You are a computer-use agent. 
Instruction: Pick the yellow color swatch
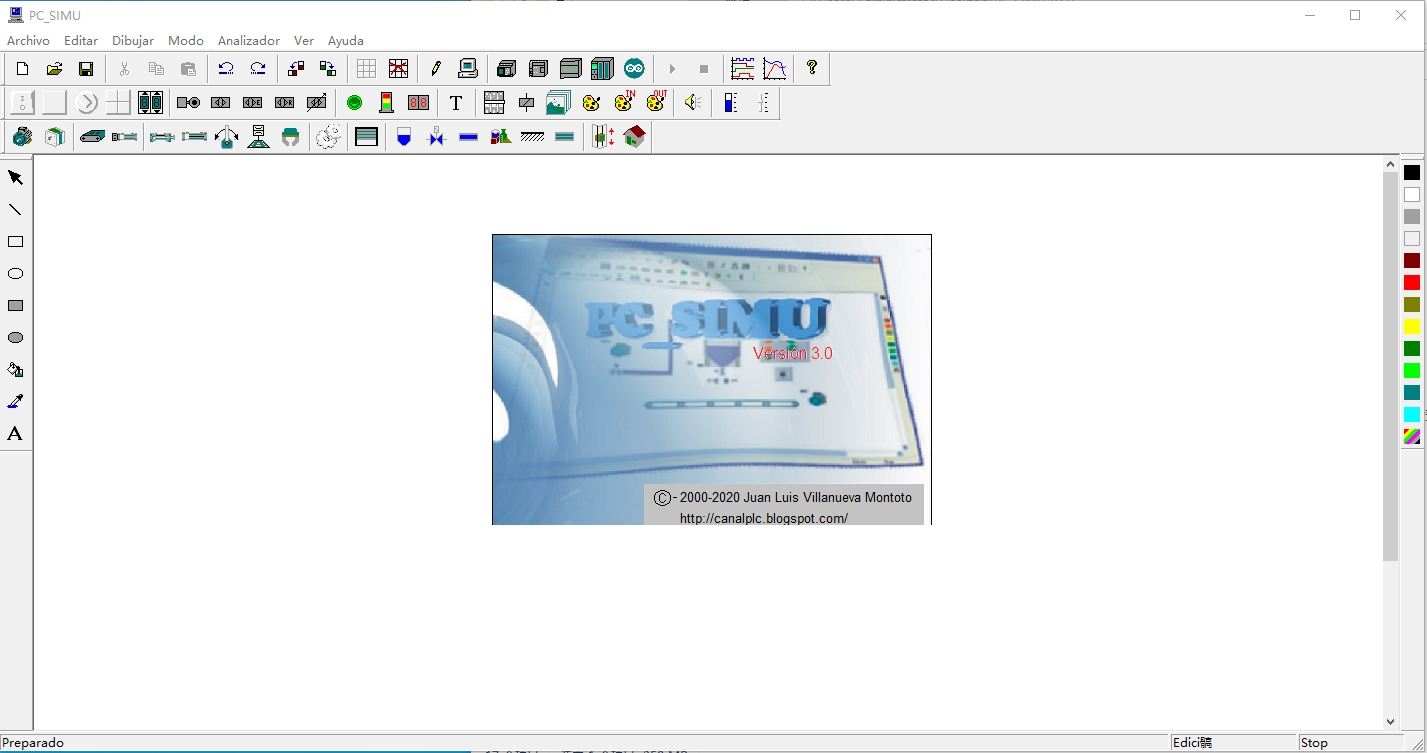[1412, 327]
